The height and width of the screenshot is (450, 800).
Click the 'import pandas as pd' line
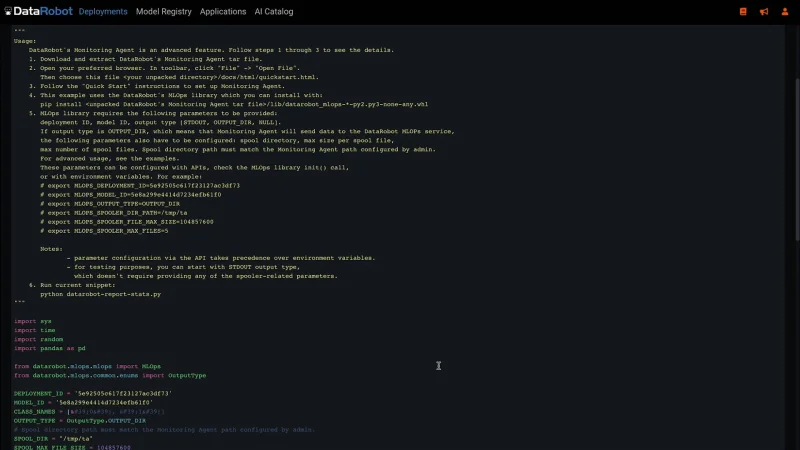pos(50,348)
